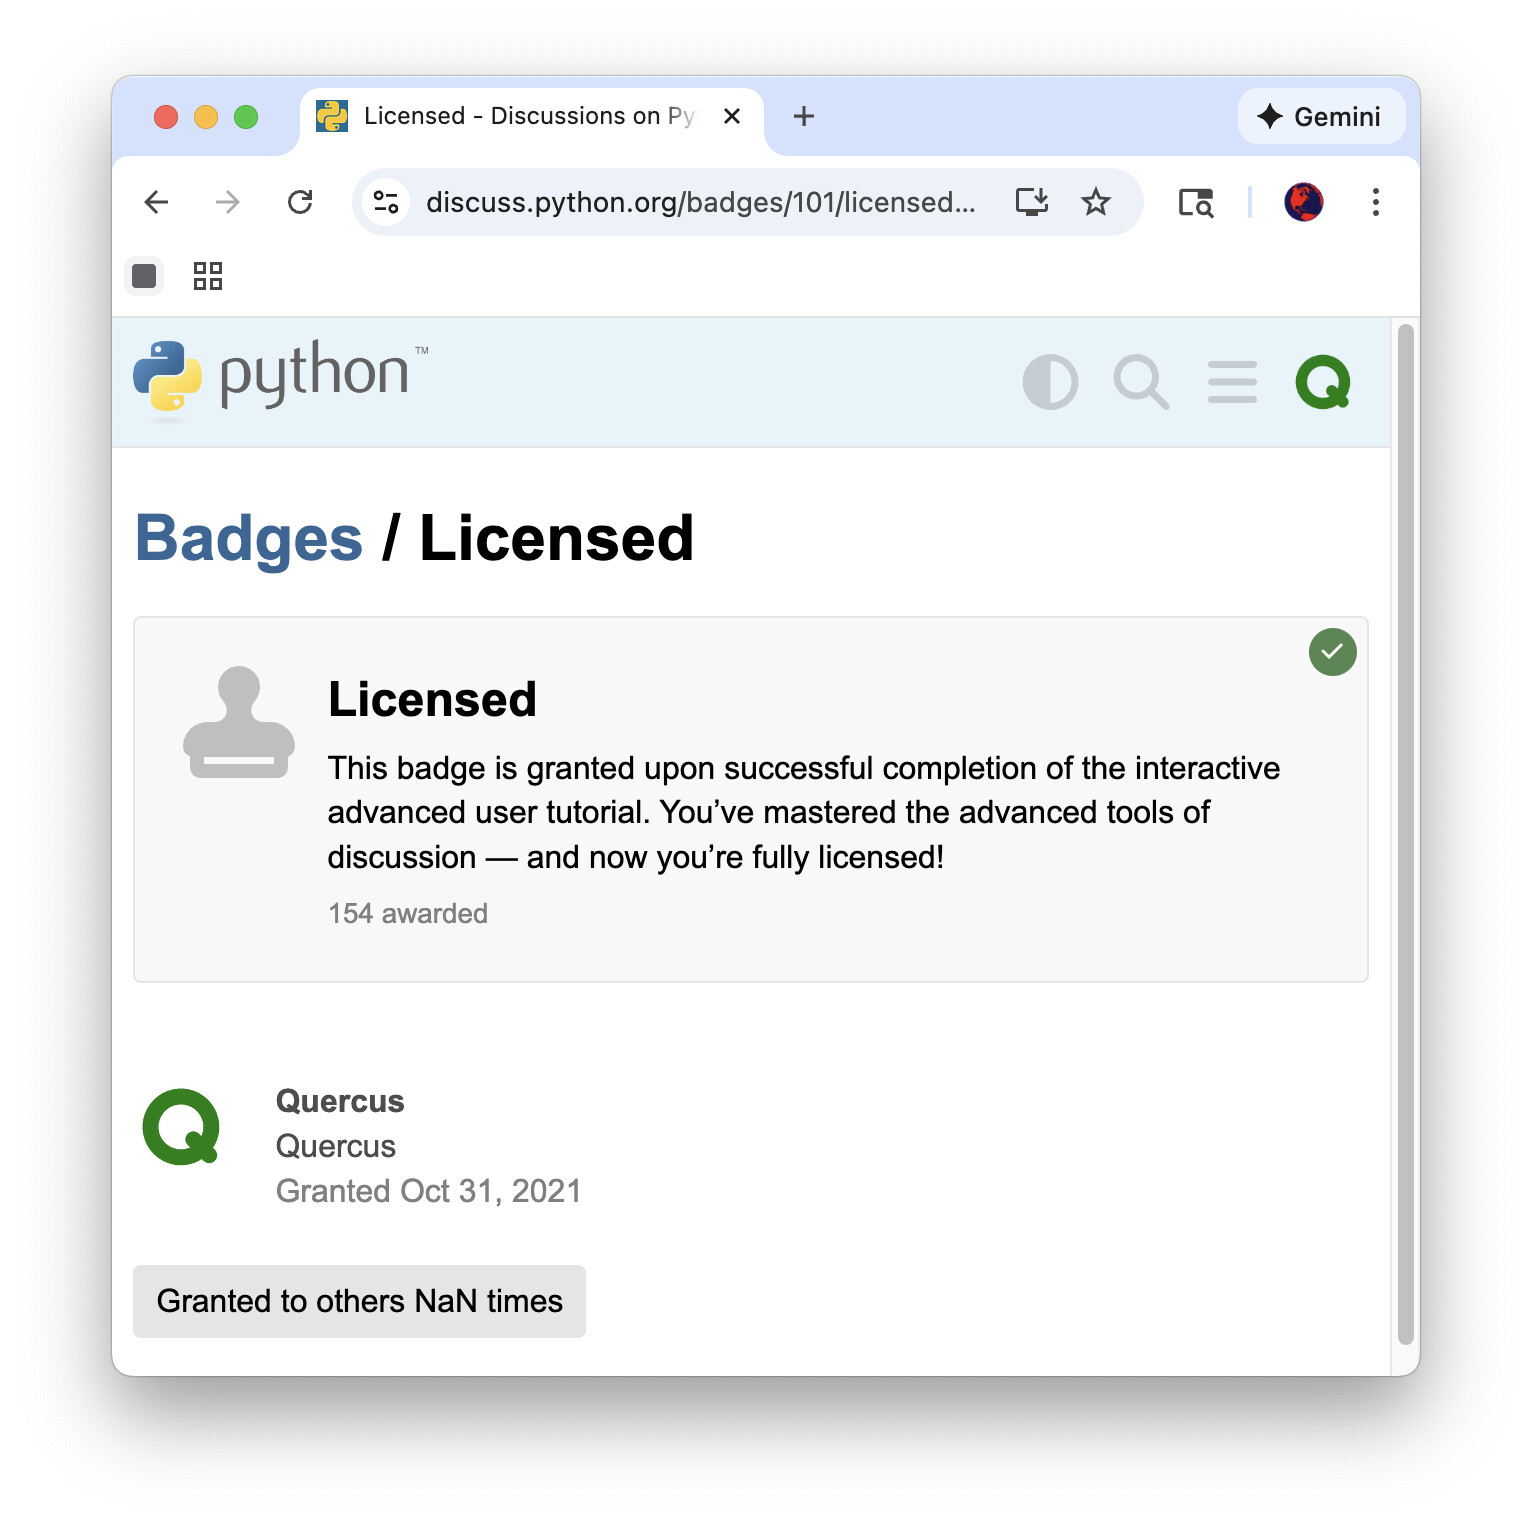Click the Quercus avatar in the granted list
This screenshot has height=1524, width=1532.
click(x=181, y=1127)
